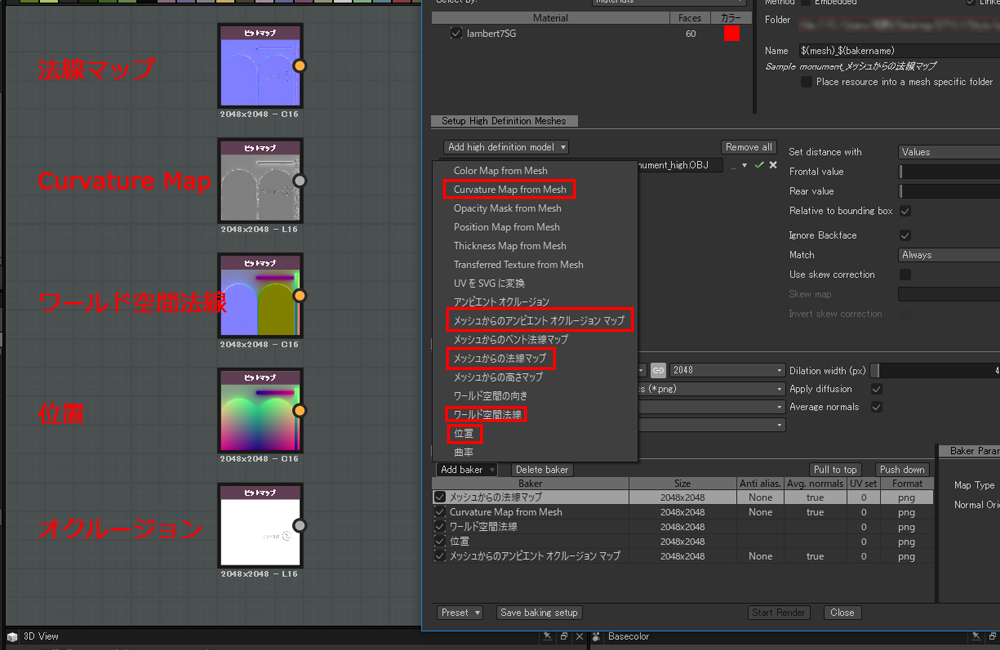Select the purple normal map bitmap node thumbnail
This screenshot has width=1000, height=650.
pyautogui.click(x=260, y=66)
